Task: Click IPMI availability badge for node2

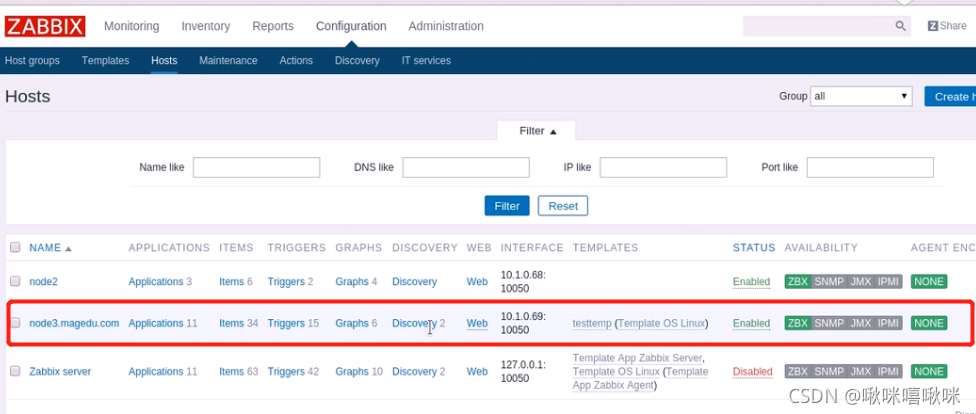Action: pos(888,281)
